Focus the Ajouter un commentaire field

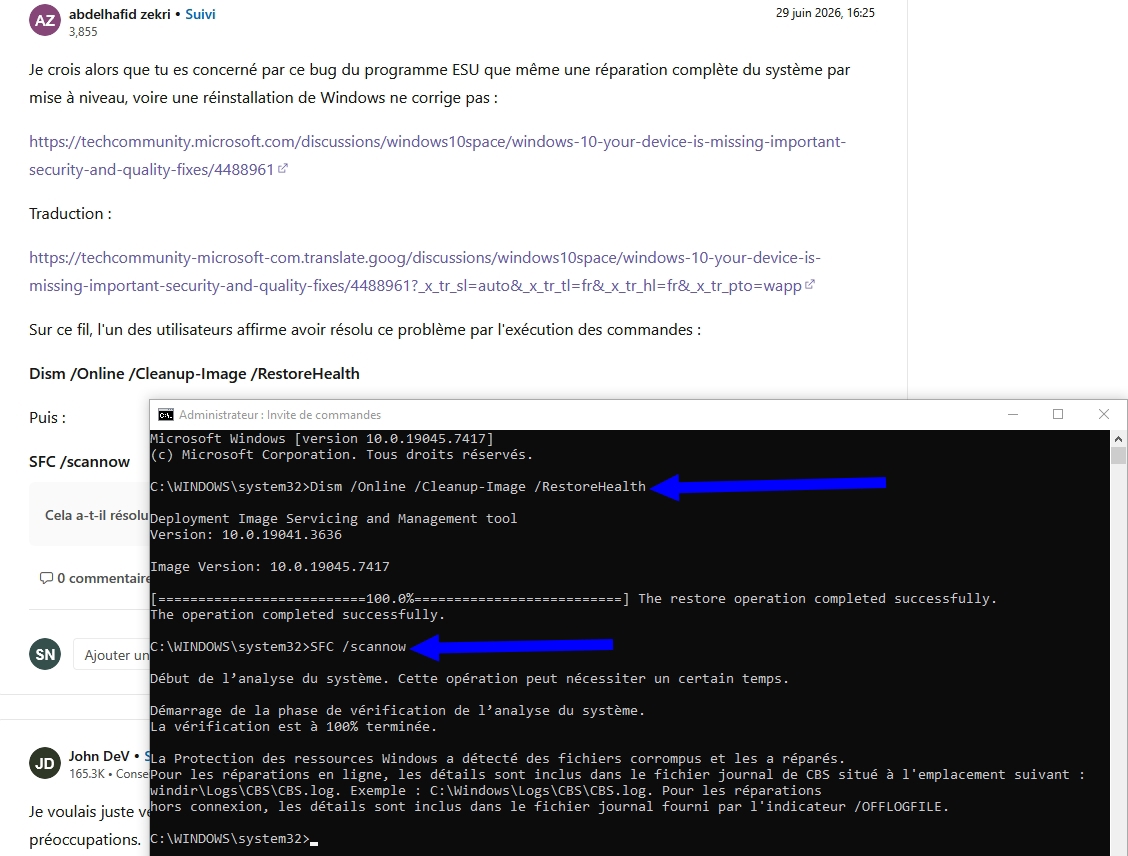tap(112, 655)
